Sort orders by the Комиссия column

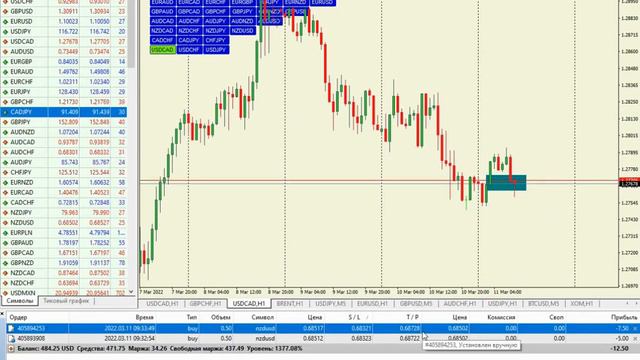[501, 317]
